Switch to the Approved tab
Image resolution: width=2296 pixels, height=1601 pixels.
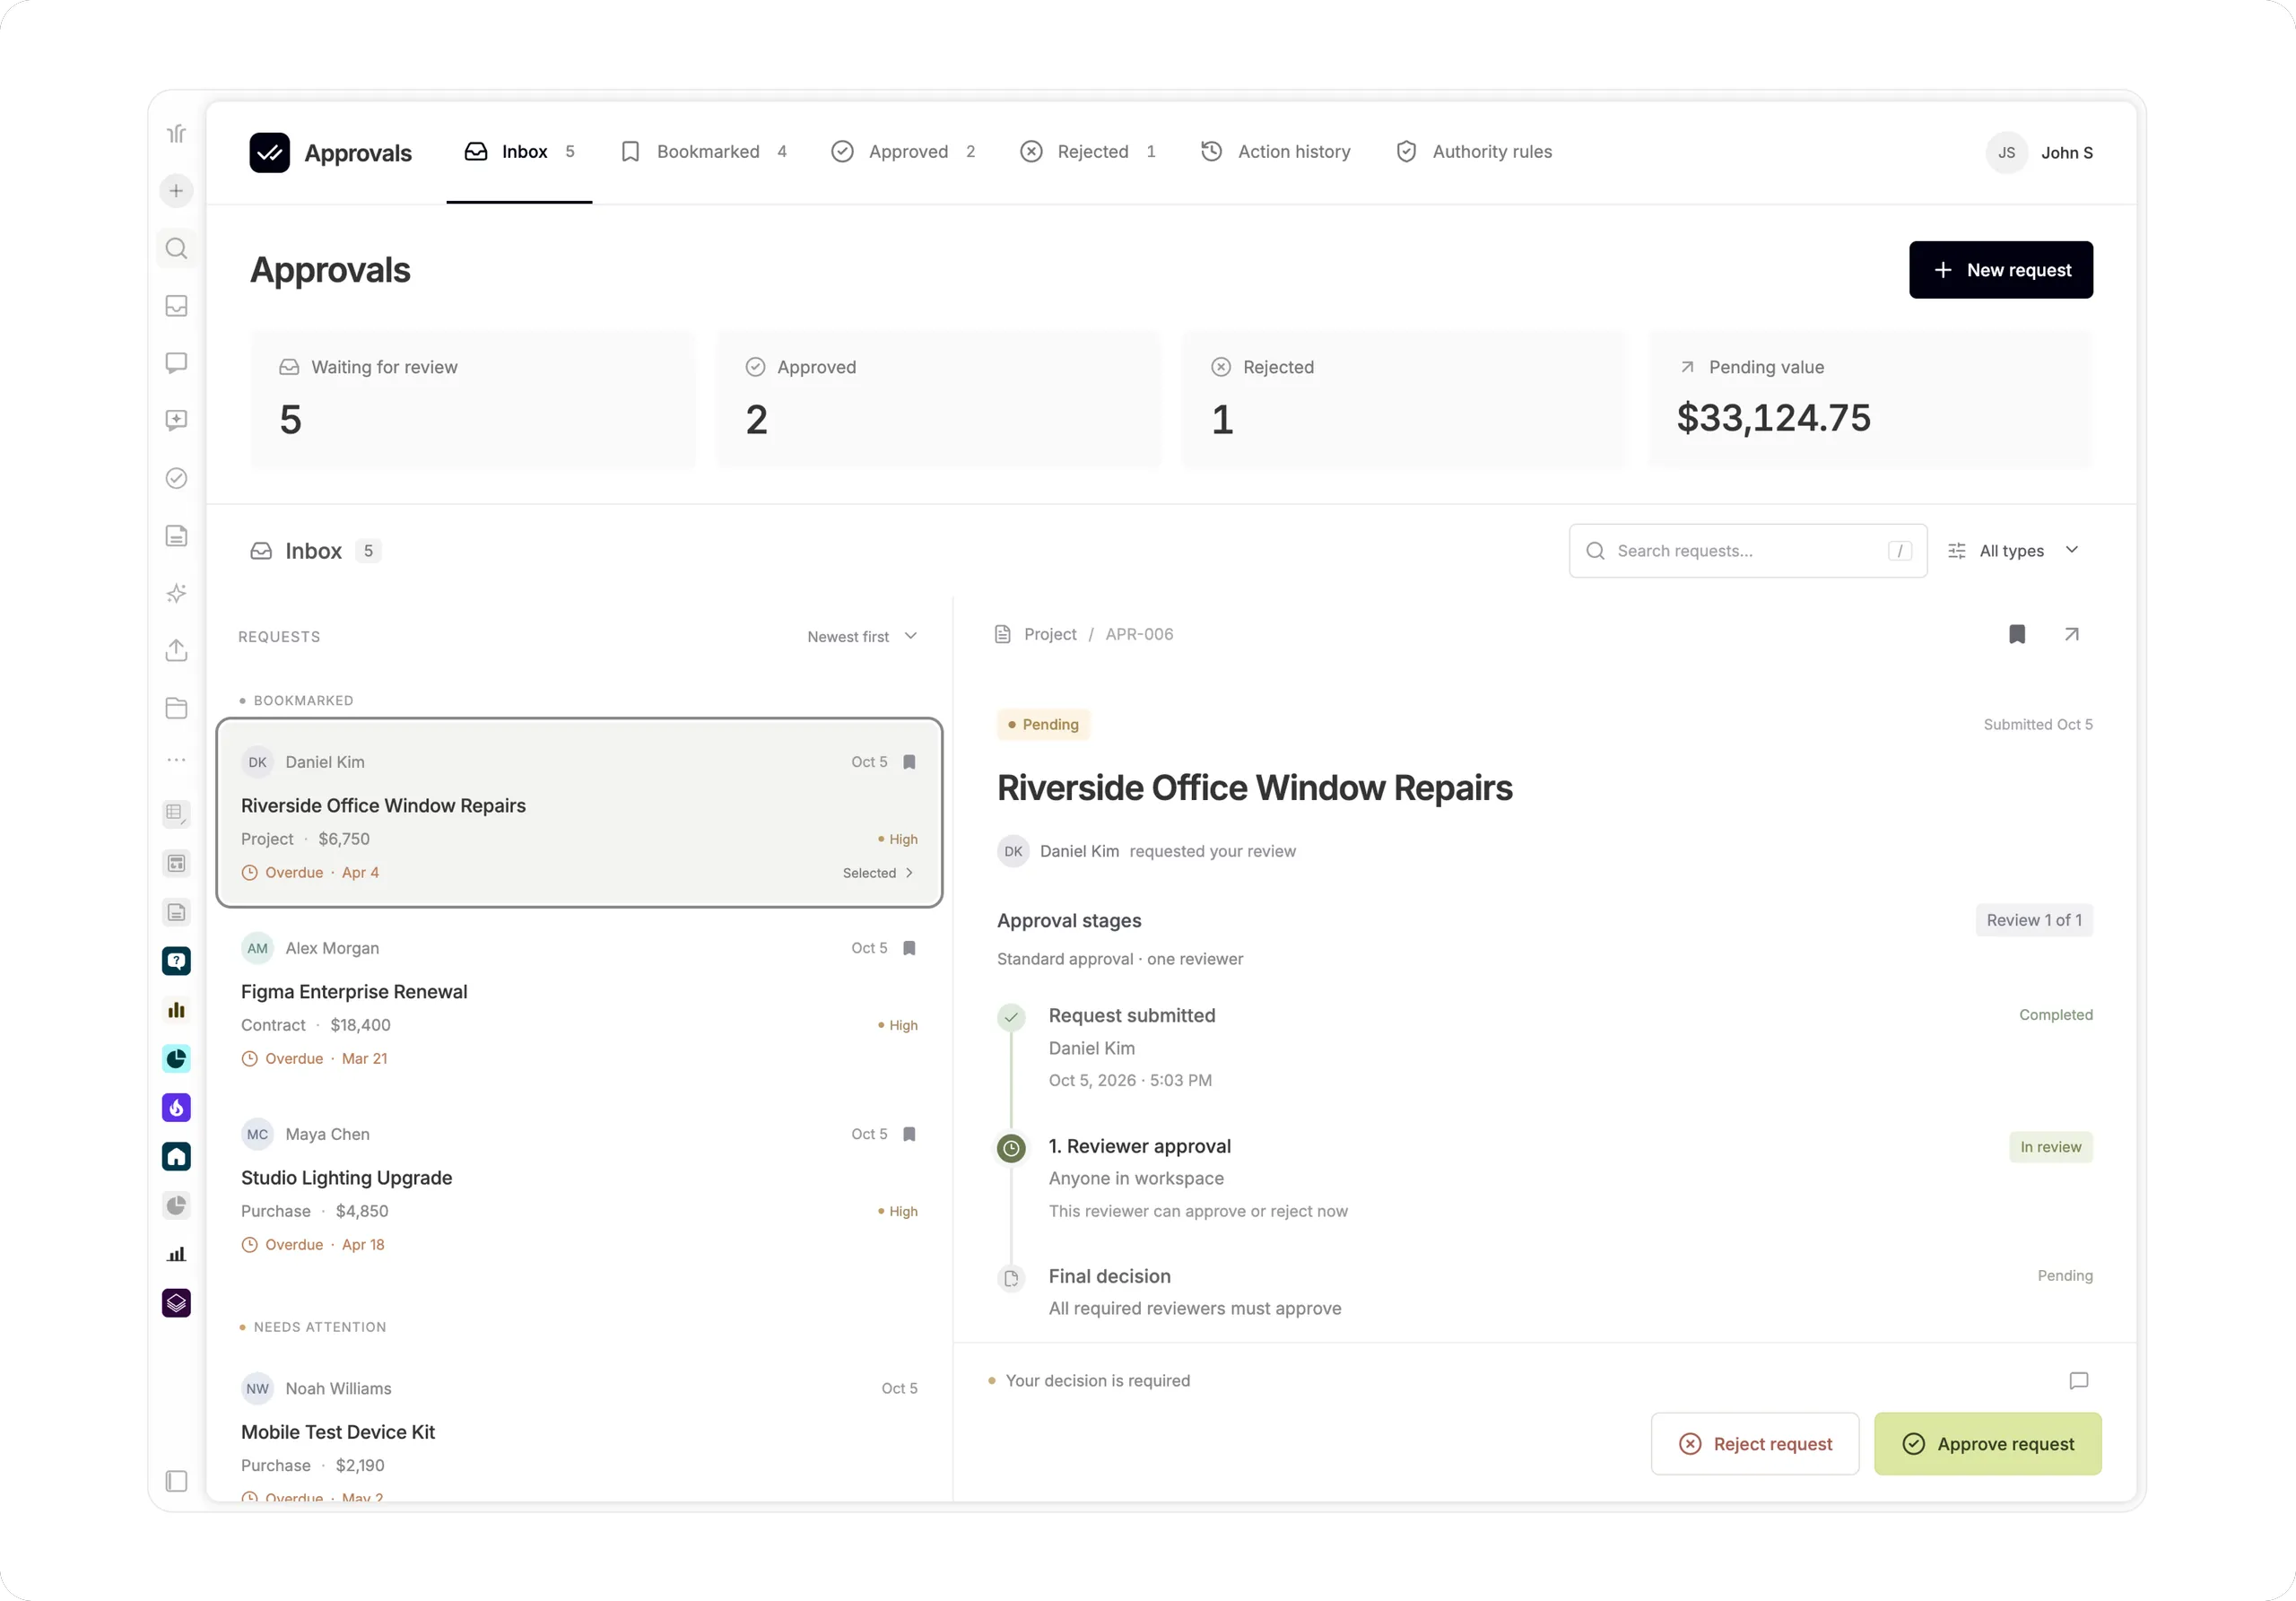903,152
